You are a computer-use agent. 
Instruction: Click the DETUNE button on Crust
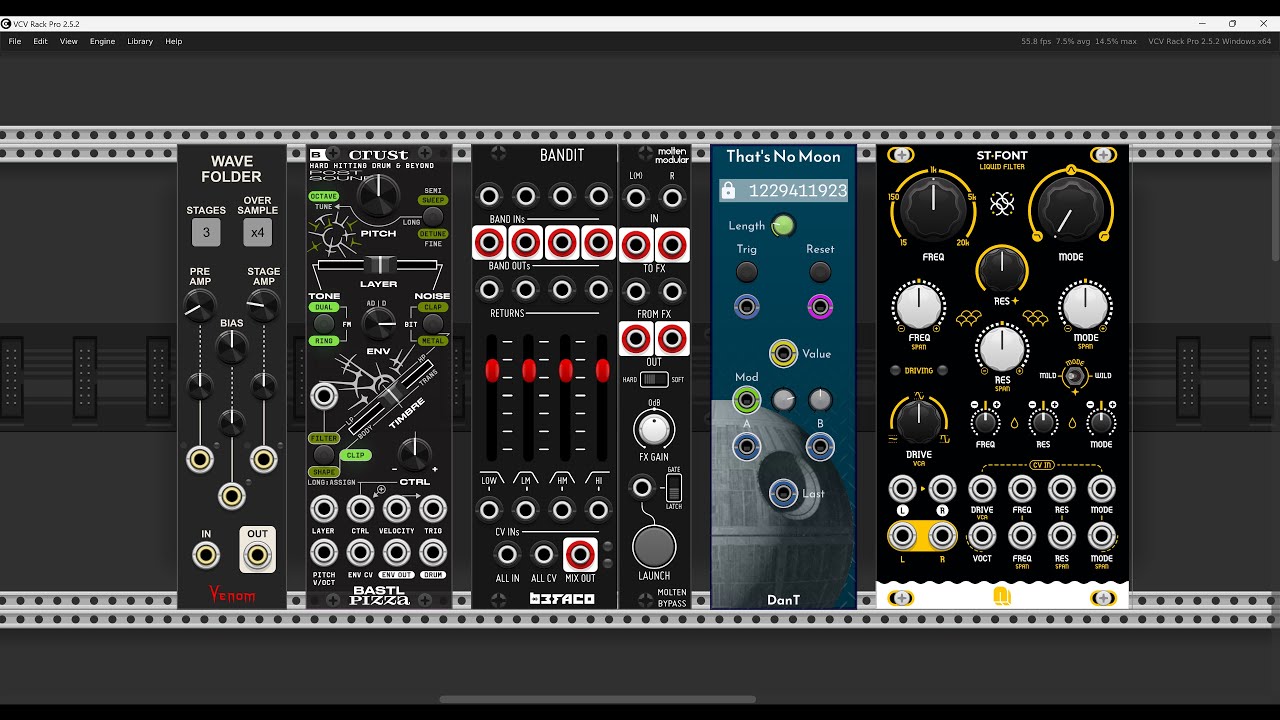coord(433,233)
